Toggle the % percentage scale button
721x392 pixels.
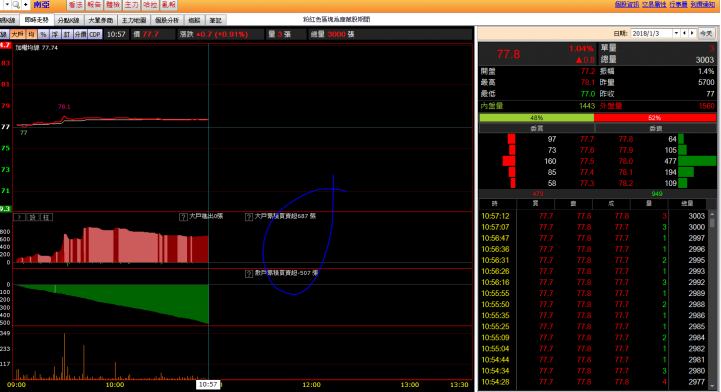pyautogui.click(x=43, y=34)
